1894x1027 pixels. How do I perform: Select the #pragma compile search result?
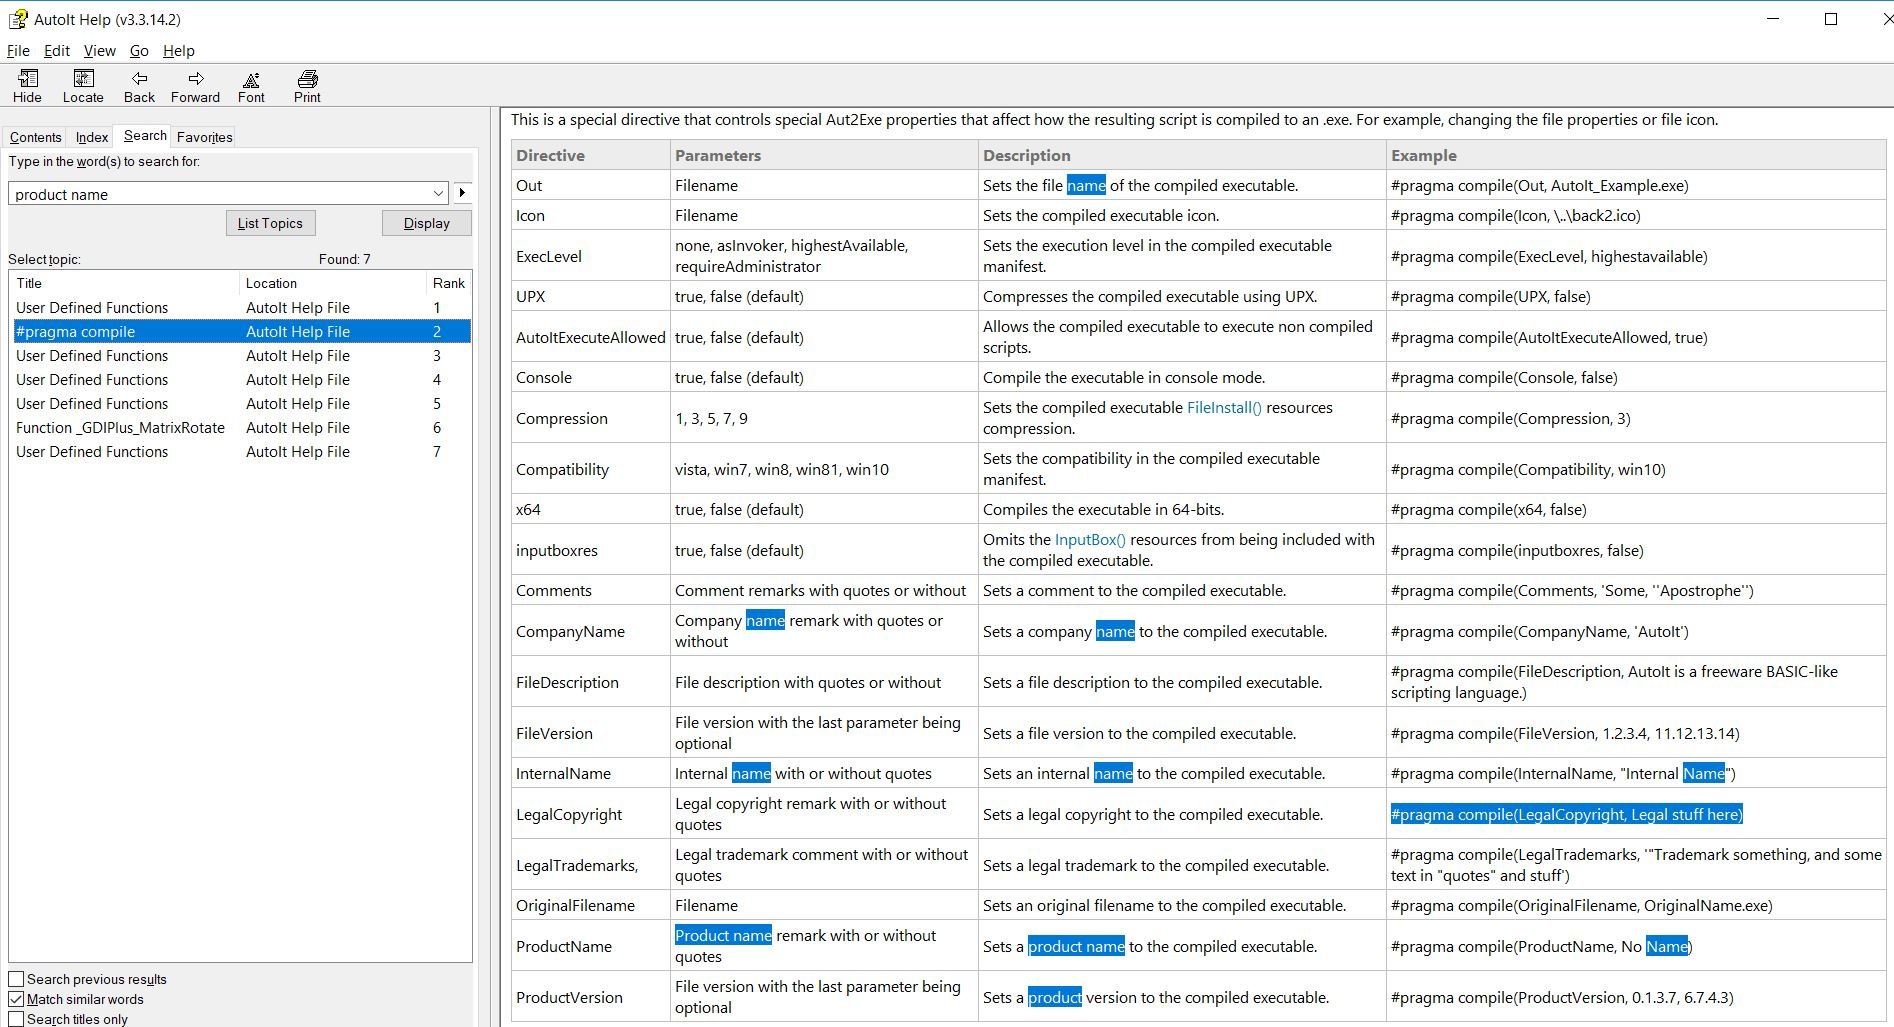[240, 332]
